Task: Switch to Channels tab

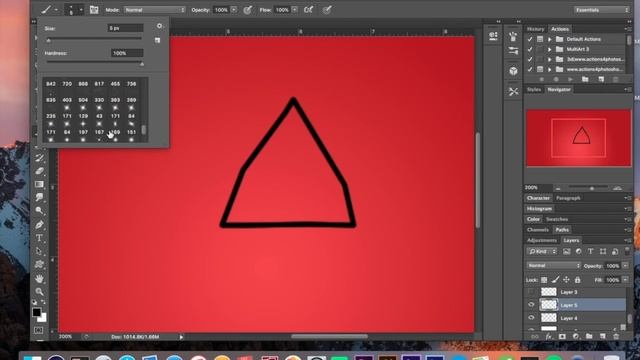Action: 538,230
